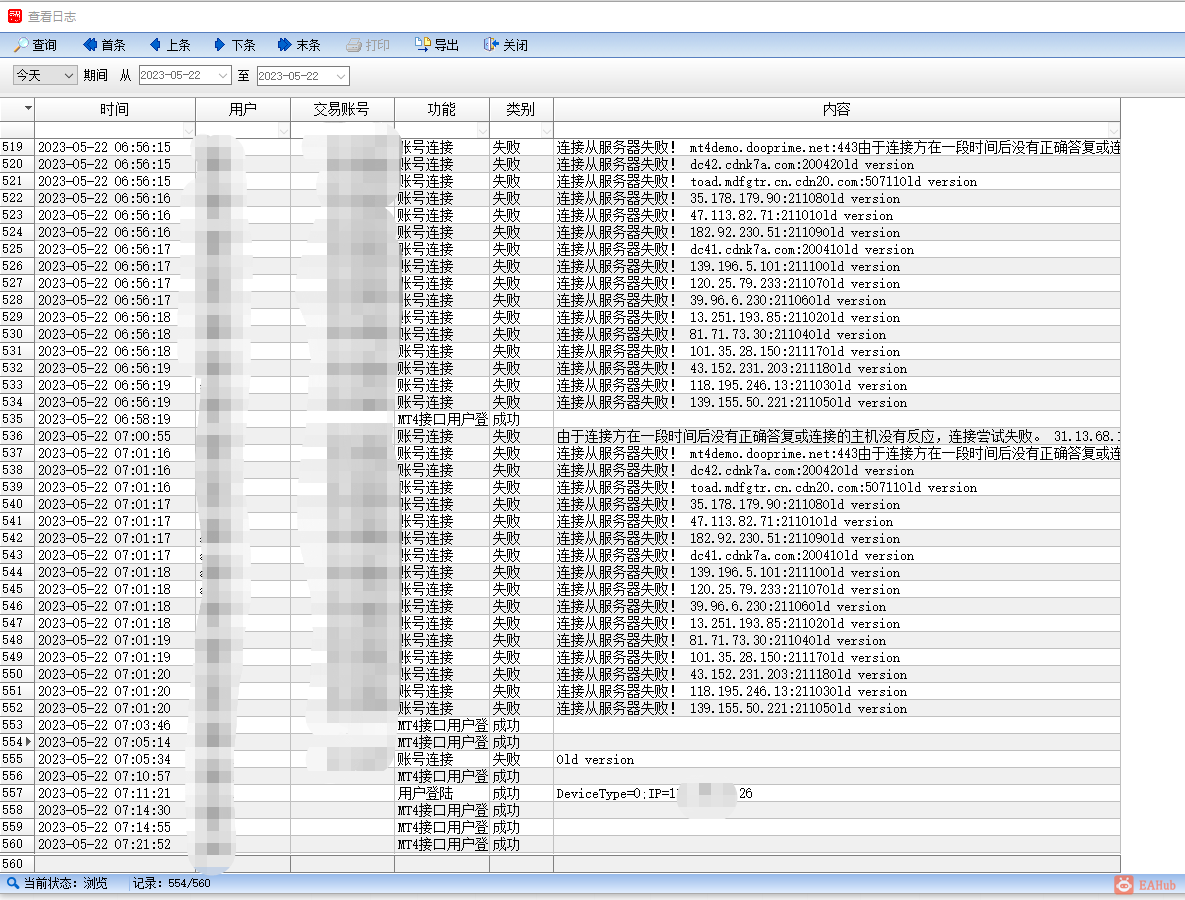Open the start date 2023-05-22 picker
1185x900 pixels.
point(222,76)
